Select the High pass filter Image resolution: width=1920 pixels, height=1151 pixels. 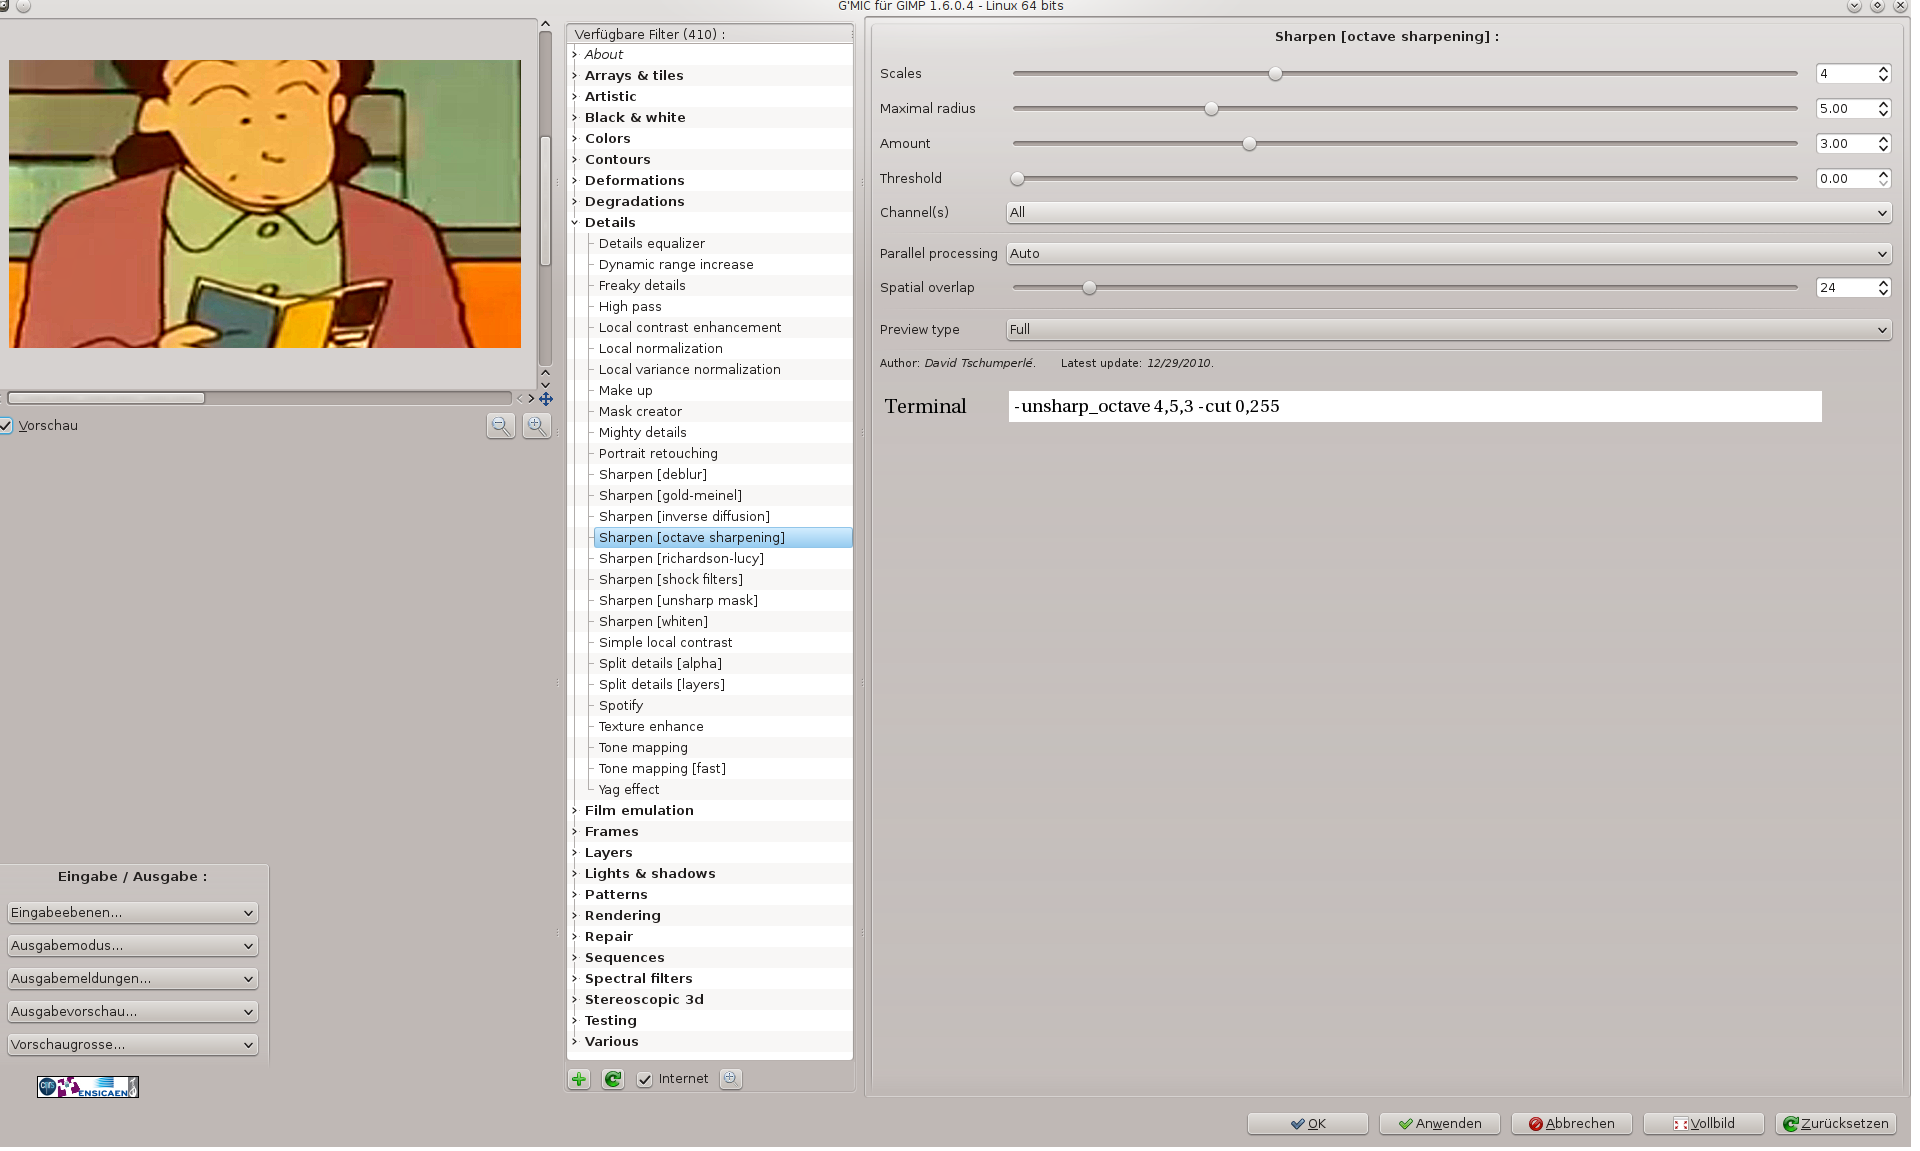630,307
